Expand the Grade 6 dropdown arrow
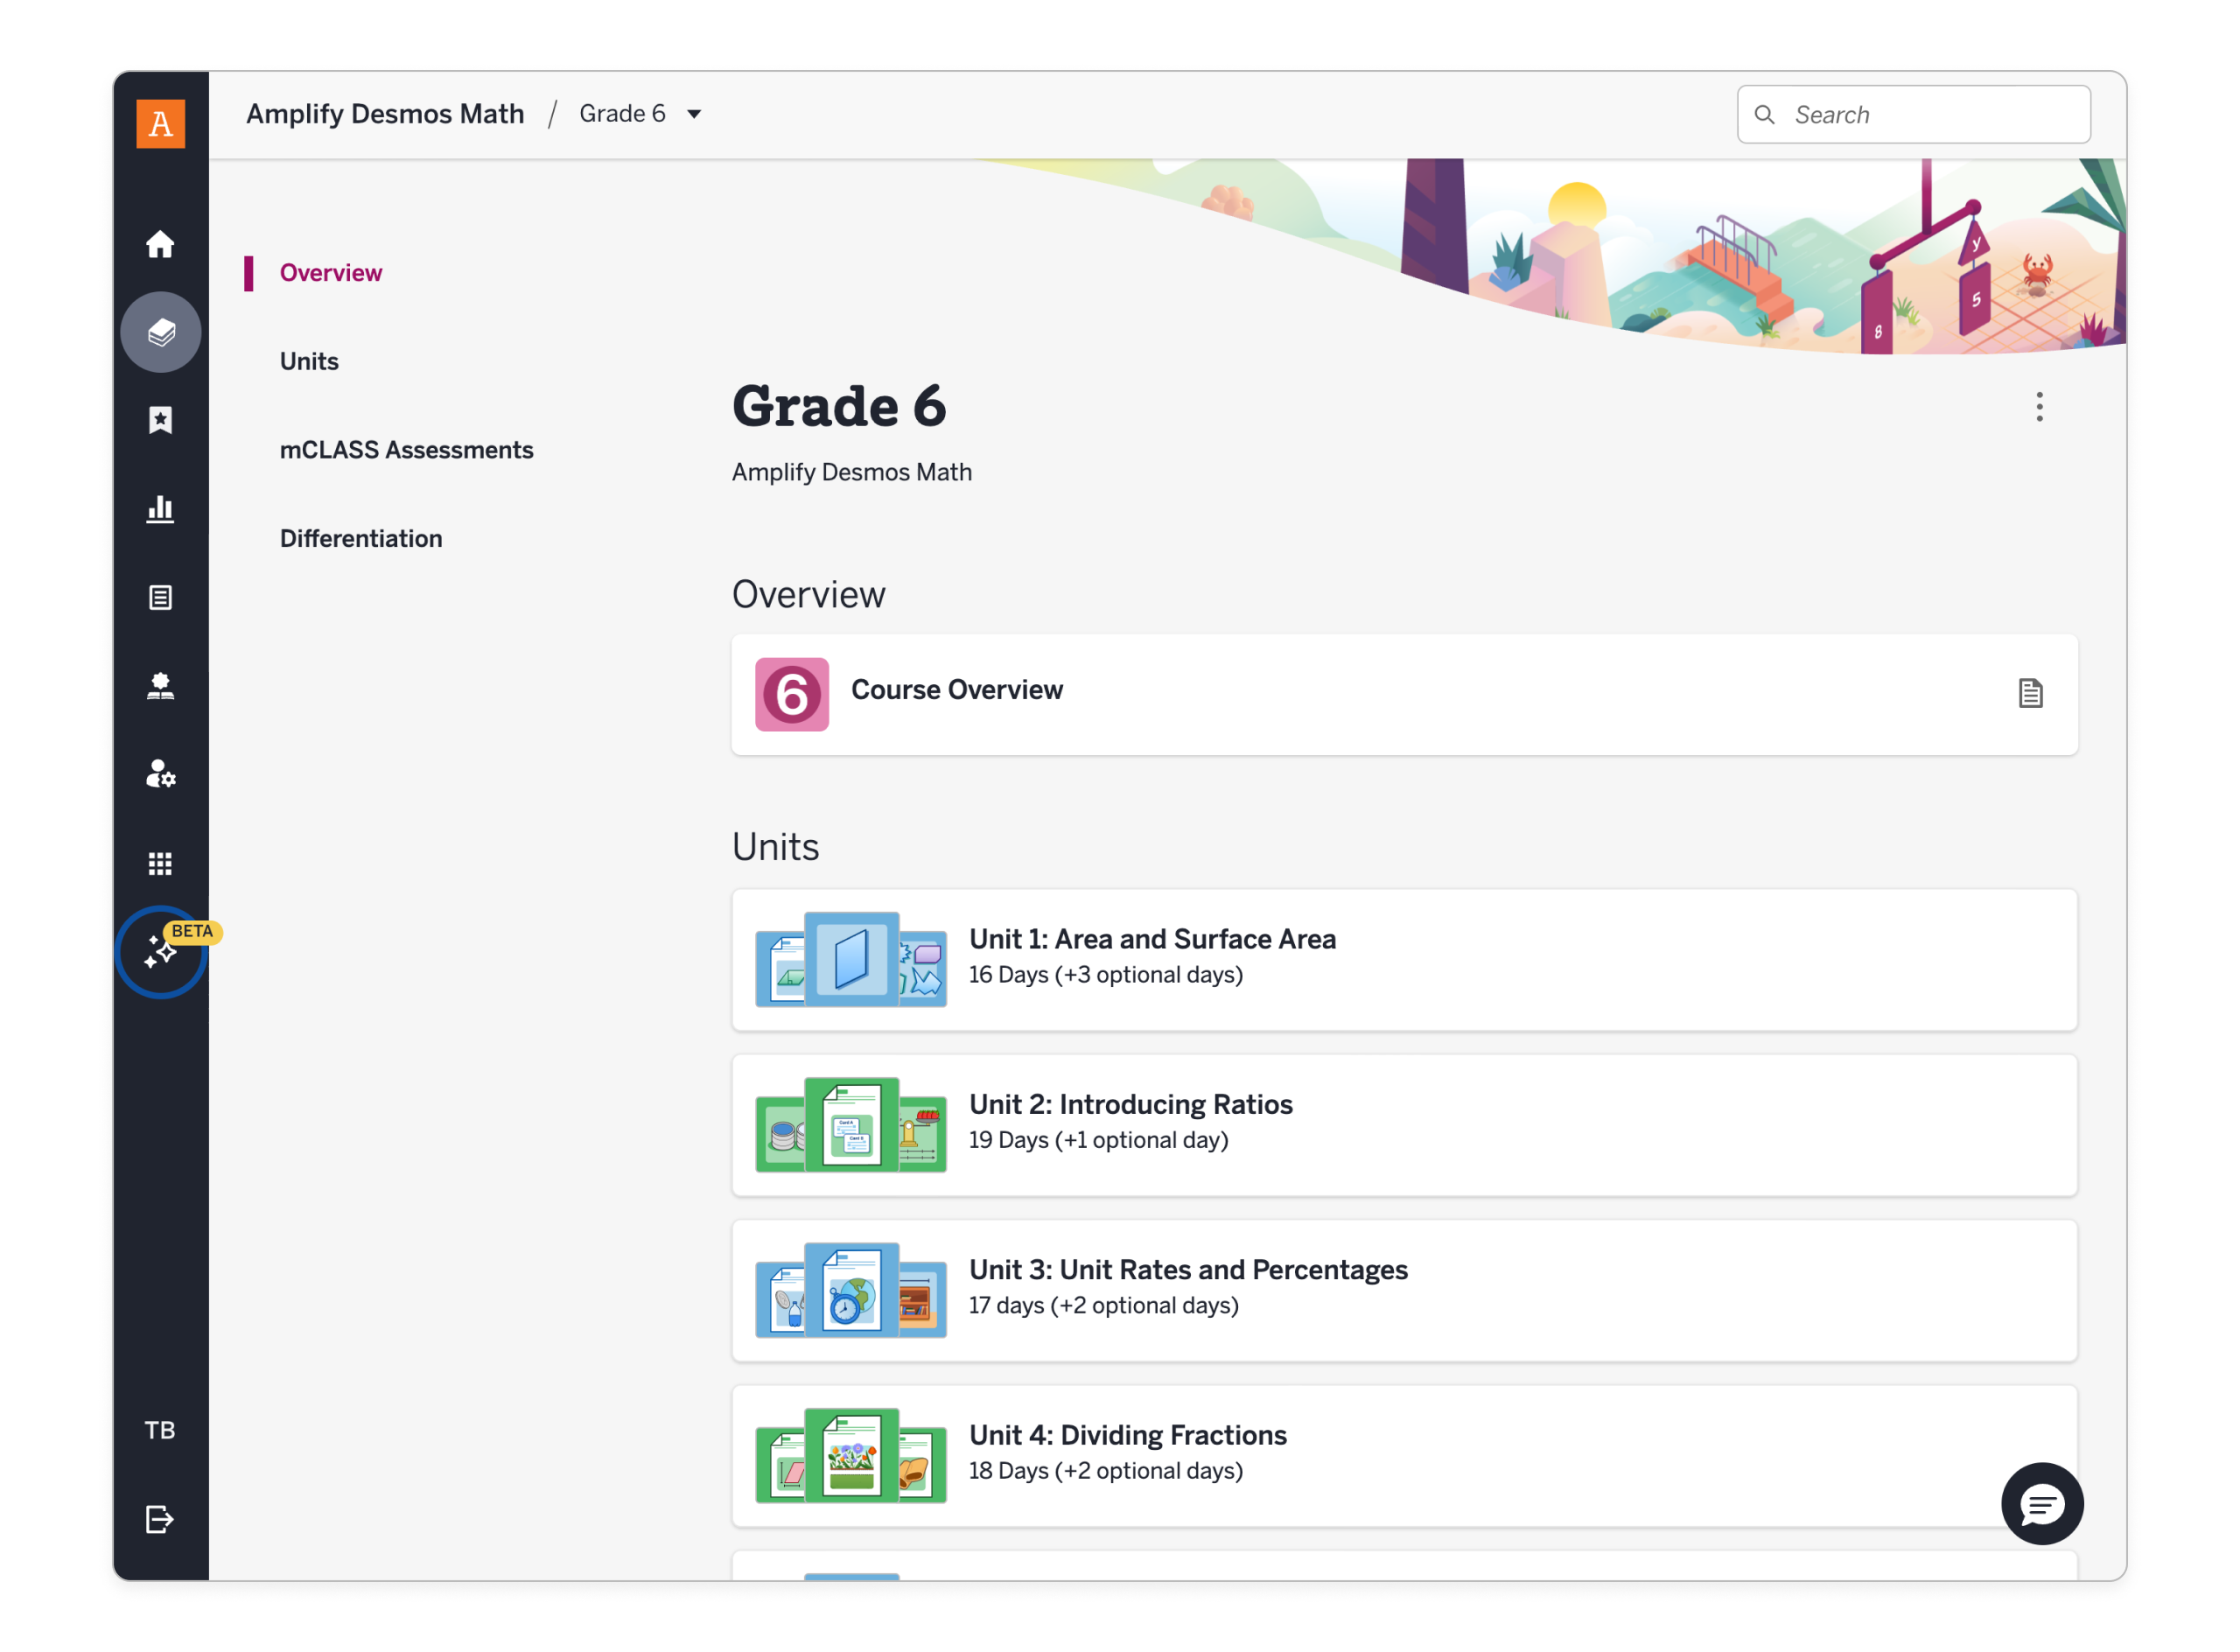The height and width of the screenshot is (1652, 2240). [x=696, y=115]
